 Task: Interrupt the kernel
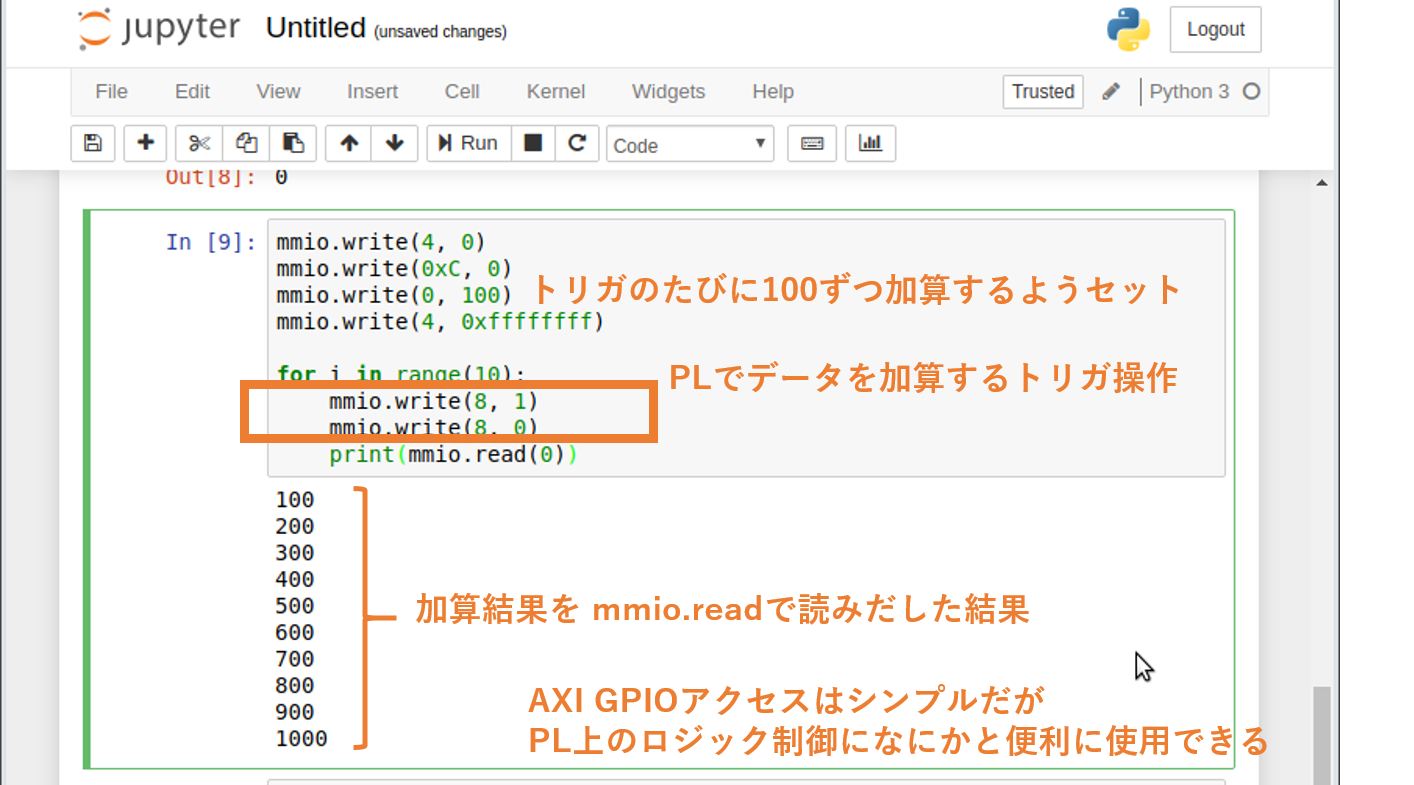coord(532,143)
